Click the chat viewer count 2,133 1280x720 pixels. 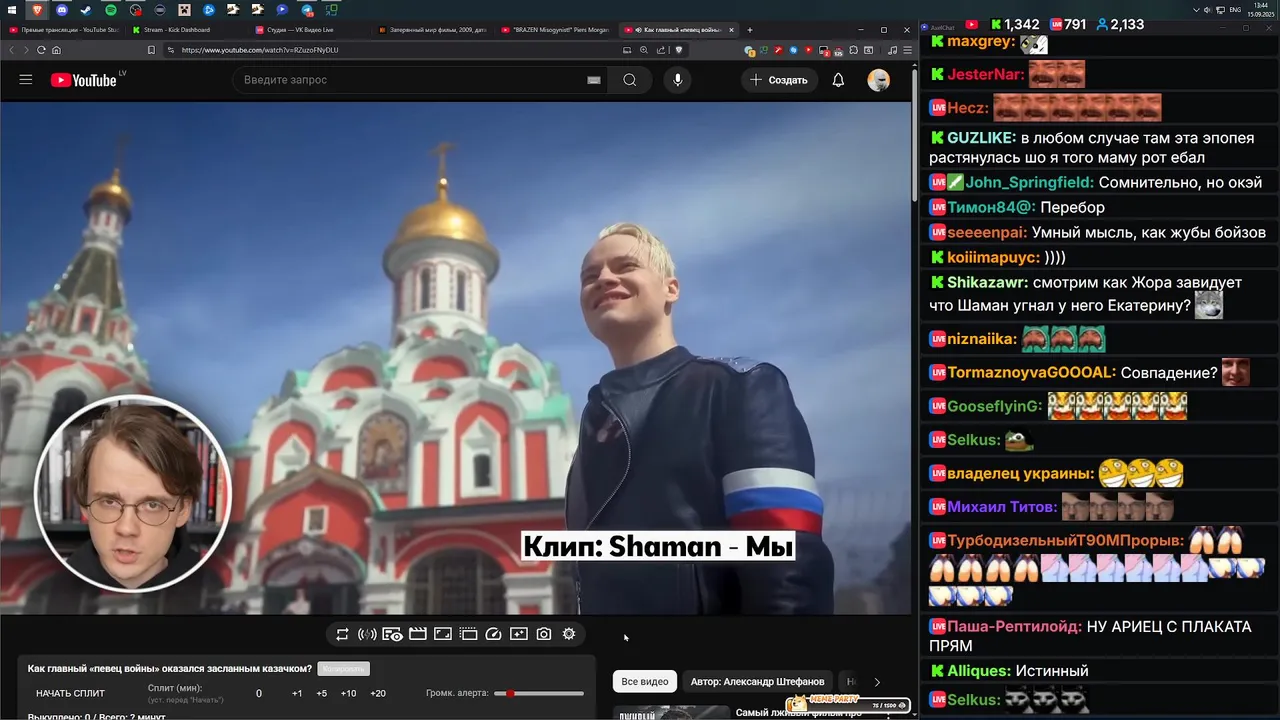tap(1120, 24)
